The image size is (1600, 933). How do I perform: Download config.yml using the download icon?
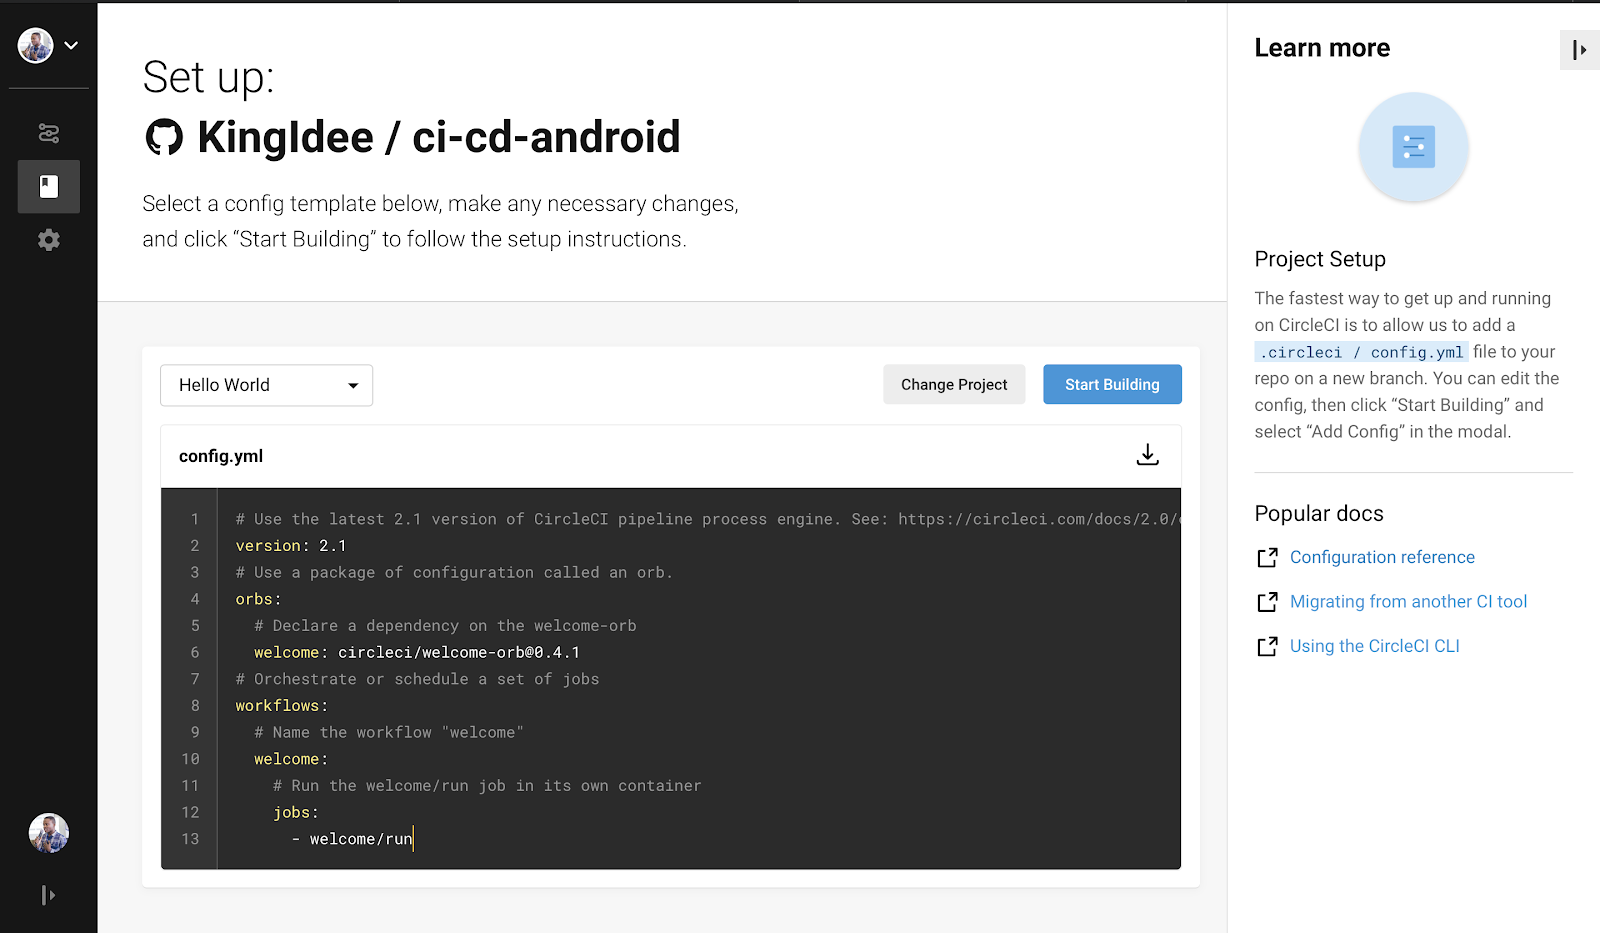click(x=1147, y=454)
